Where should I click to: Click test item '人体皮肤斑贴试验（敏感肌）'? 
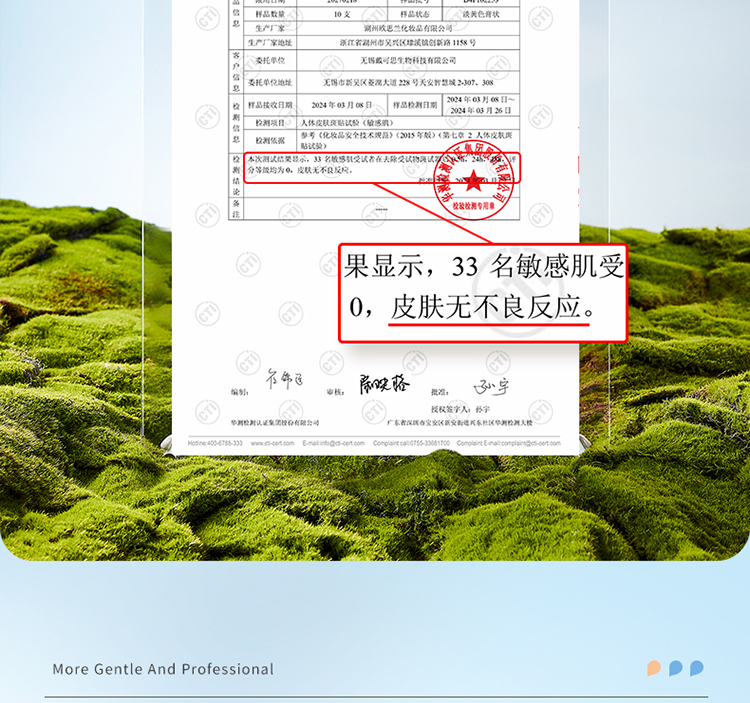click(347, 123)
